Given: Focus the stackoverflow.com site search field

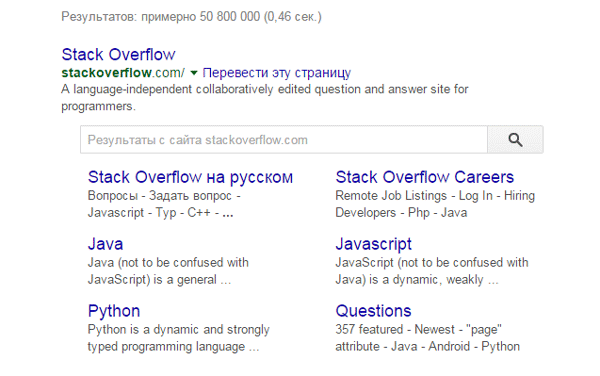Looking at the screenshot, I should coord(284,140).
